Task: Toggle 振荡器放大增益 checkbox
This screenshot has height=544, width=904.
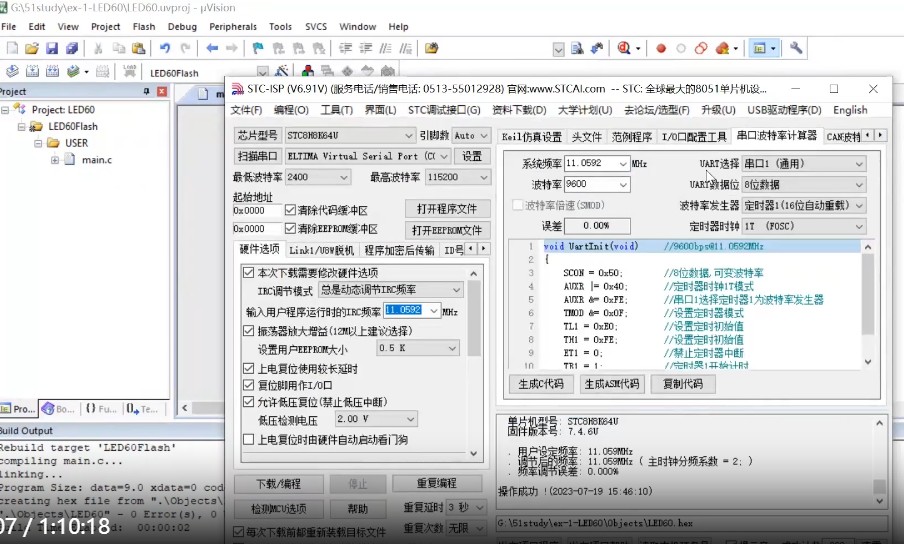Action: coord(248,331)
